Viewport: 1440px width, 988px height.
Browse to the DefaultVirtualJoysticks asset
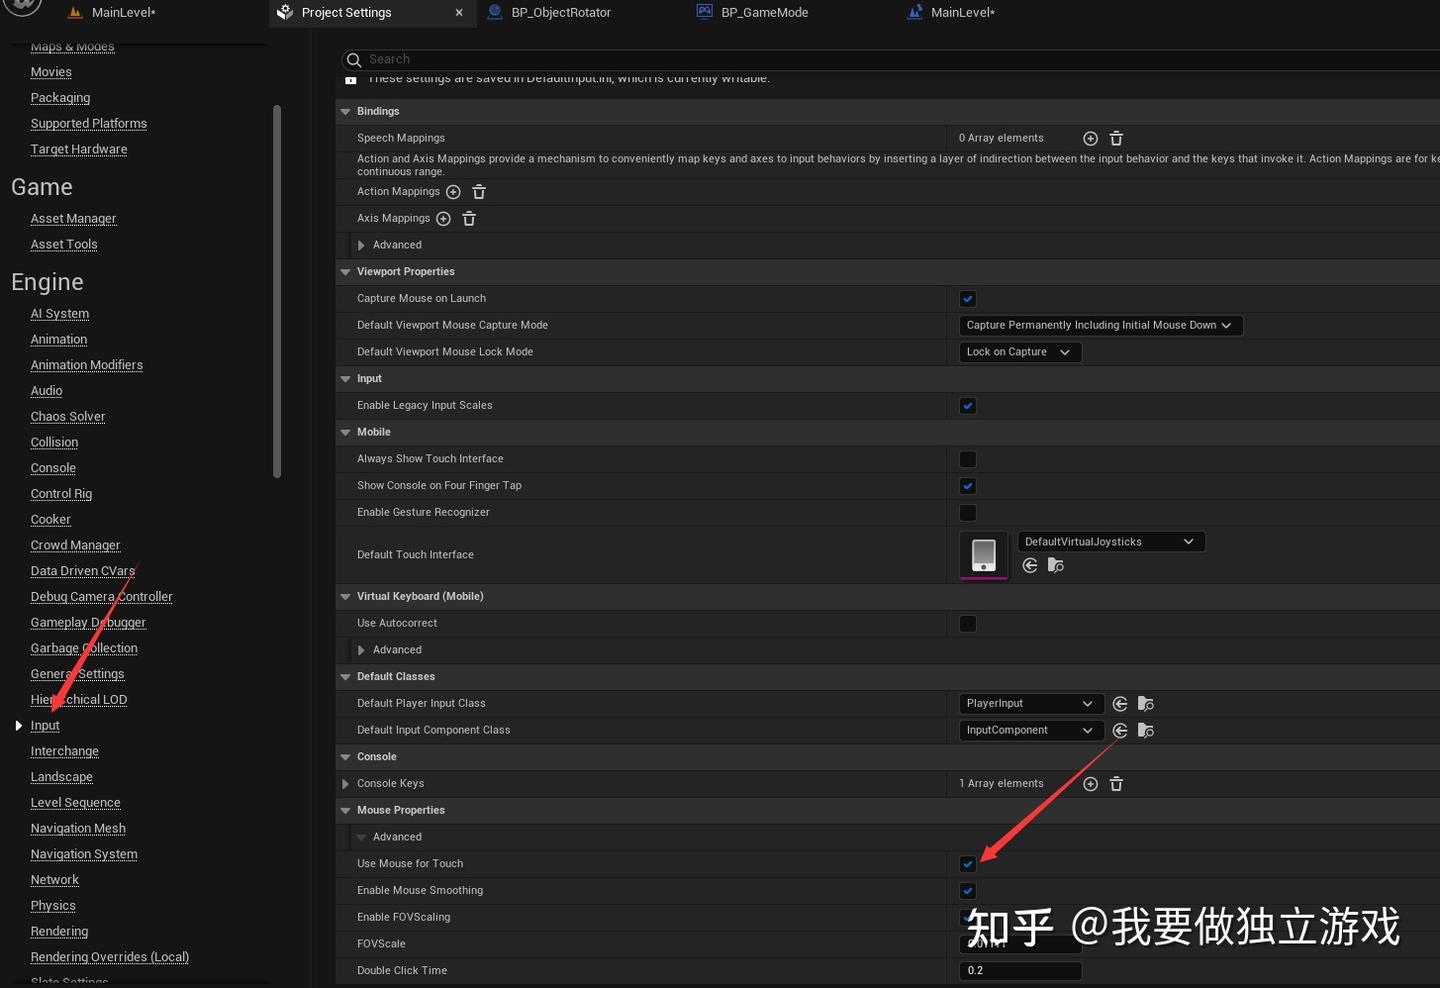click(x=1055, y=565)
